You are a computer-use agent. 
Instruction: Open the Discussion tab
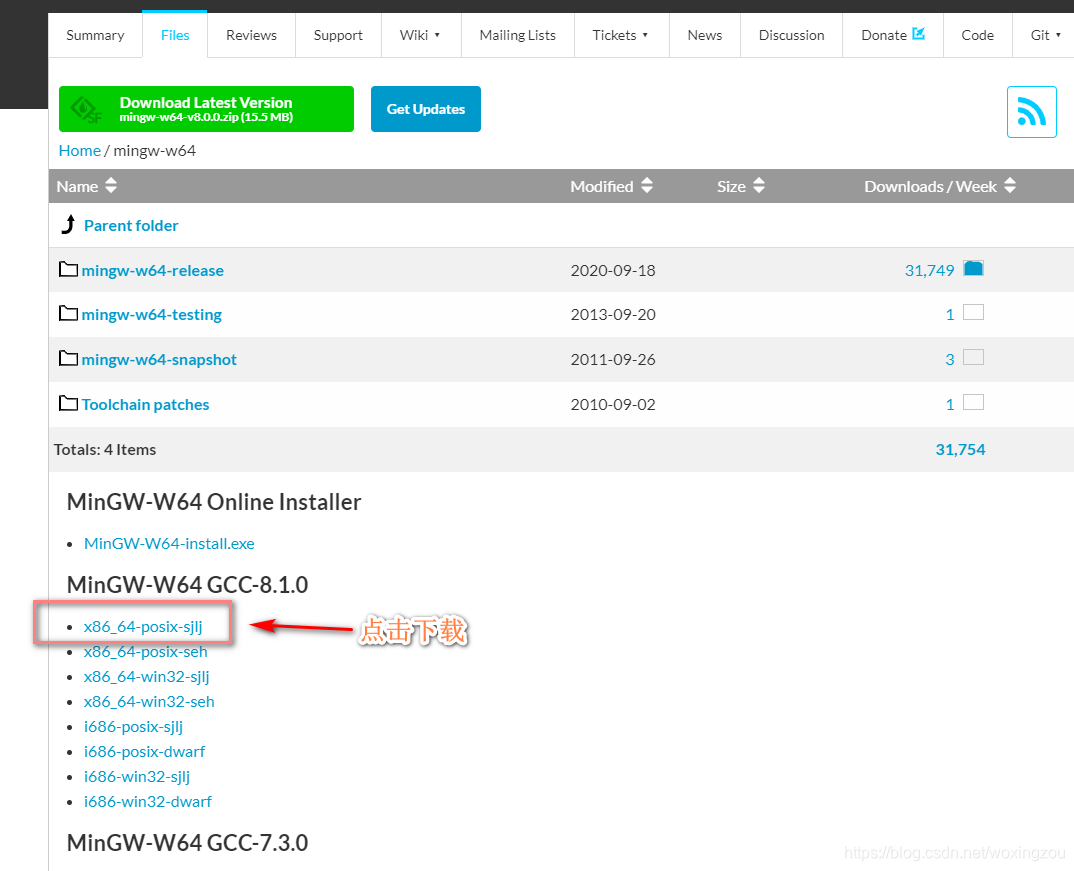(792, 35)
